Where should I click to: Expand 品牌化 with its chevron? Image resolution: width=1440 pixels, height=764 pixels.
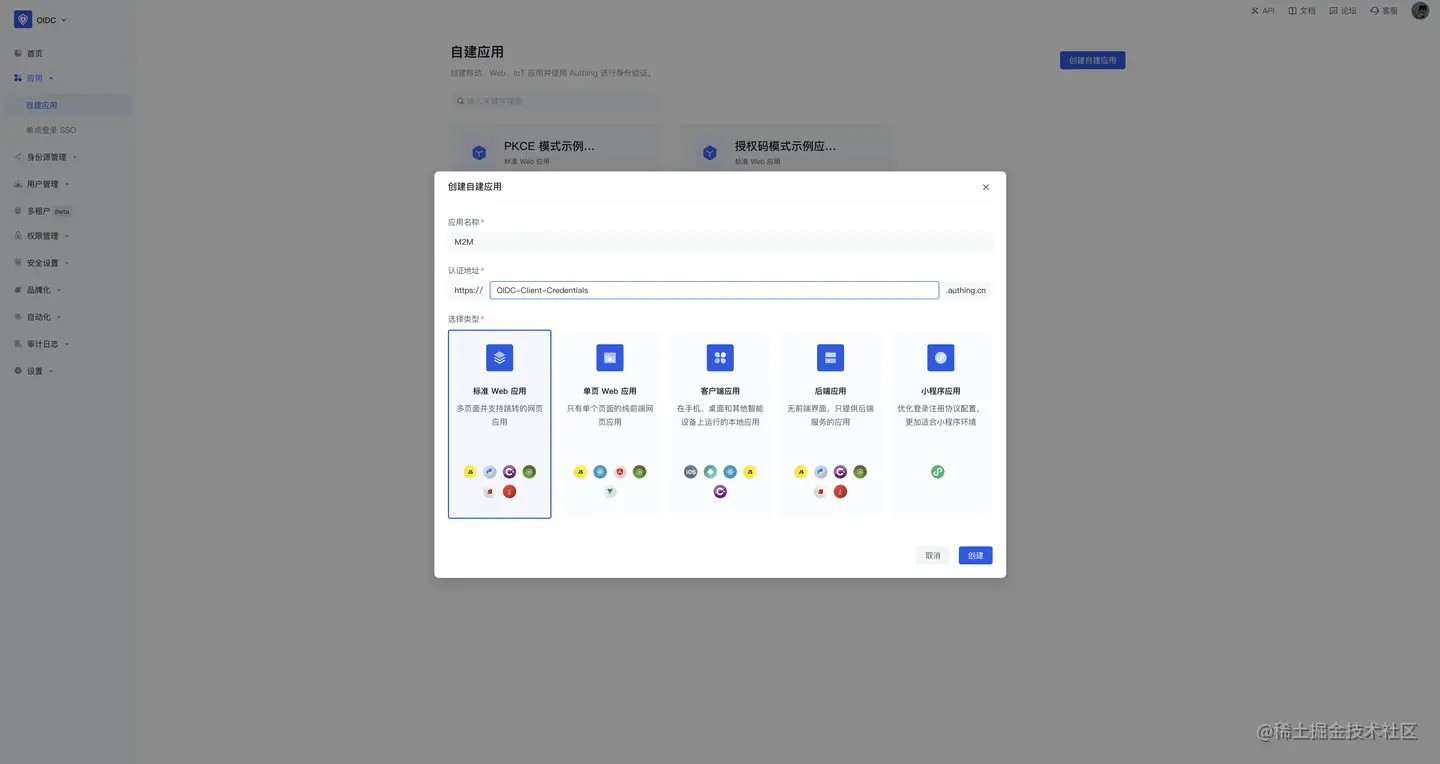[59, 290]
